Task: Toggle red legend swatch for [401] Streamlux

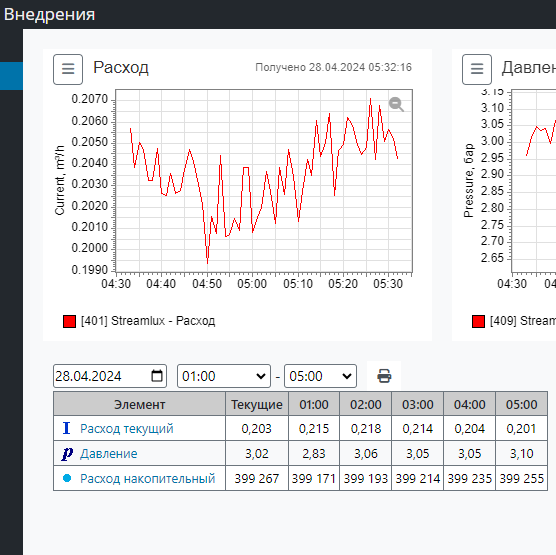Action: [70, 321]
